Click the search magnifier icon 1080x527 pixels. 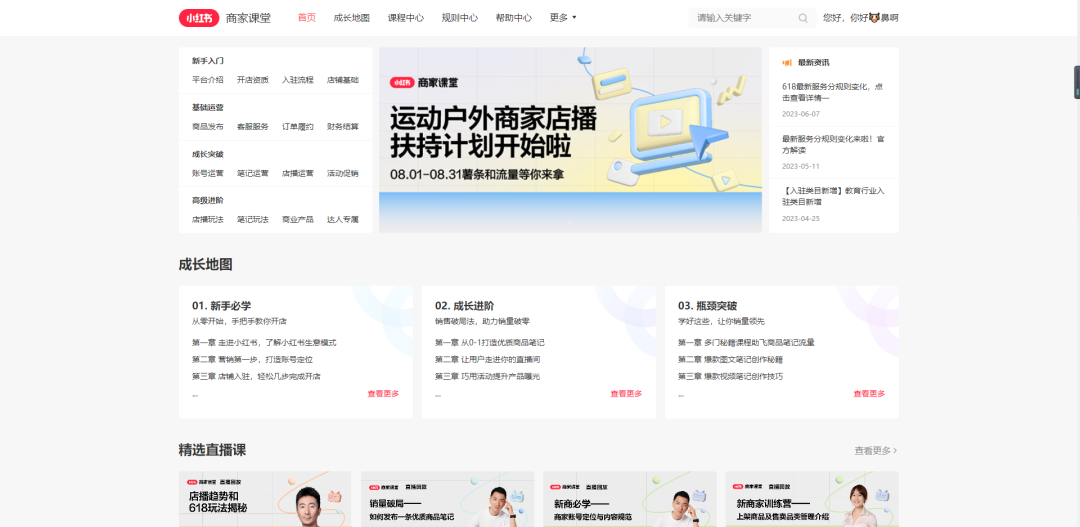tap(803, 18)
